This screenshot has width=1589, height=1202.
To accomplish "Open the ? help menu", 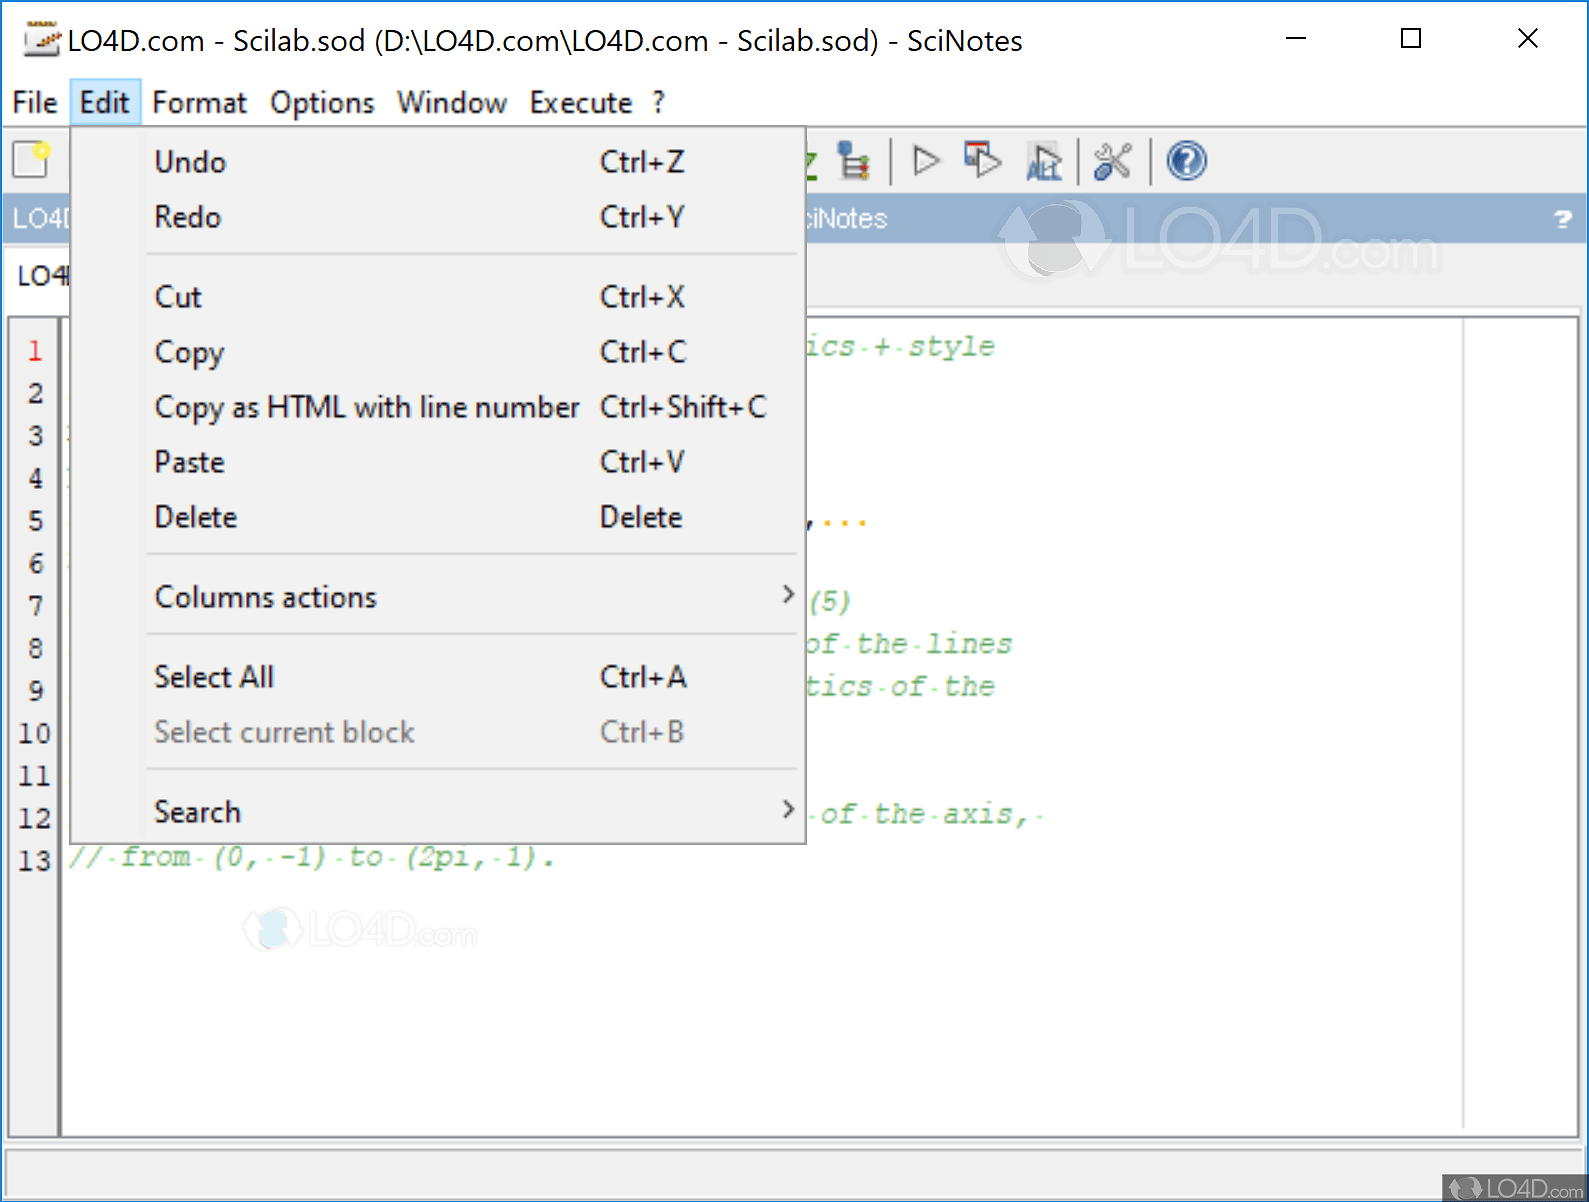I will pyautogui.click(x=658, y=103).
